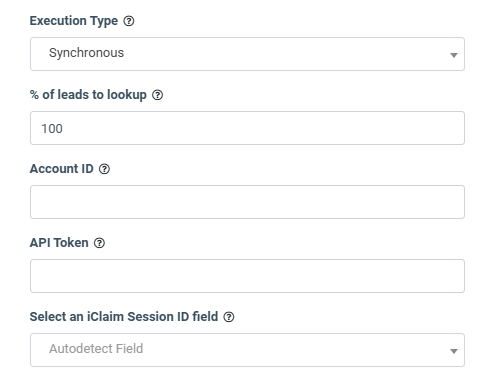
Task: Click into the empty Account ID field
Action: [x=247, y=202]
